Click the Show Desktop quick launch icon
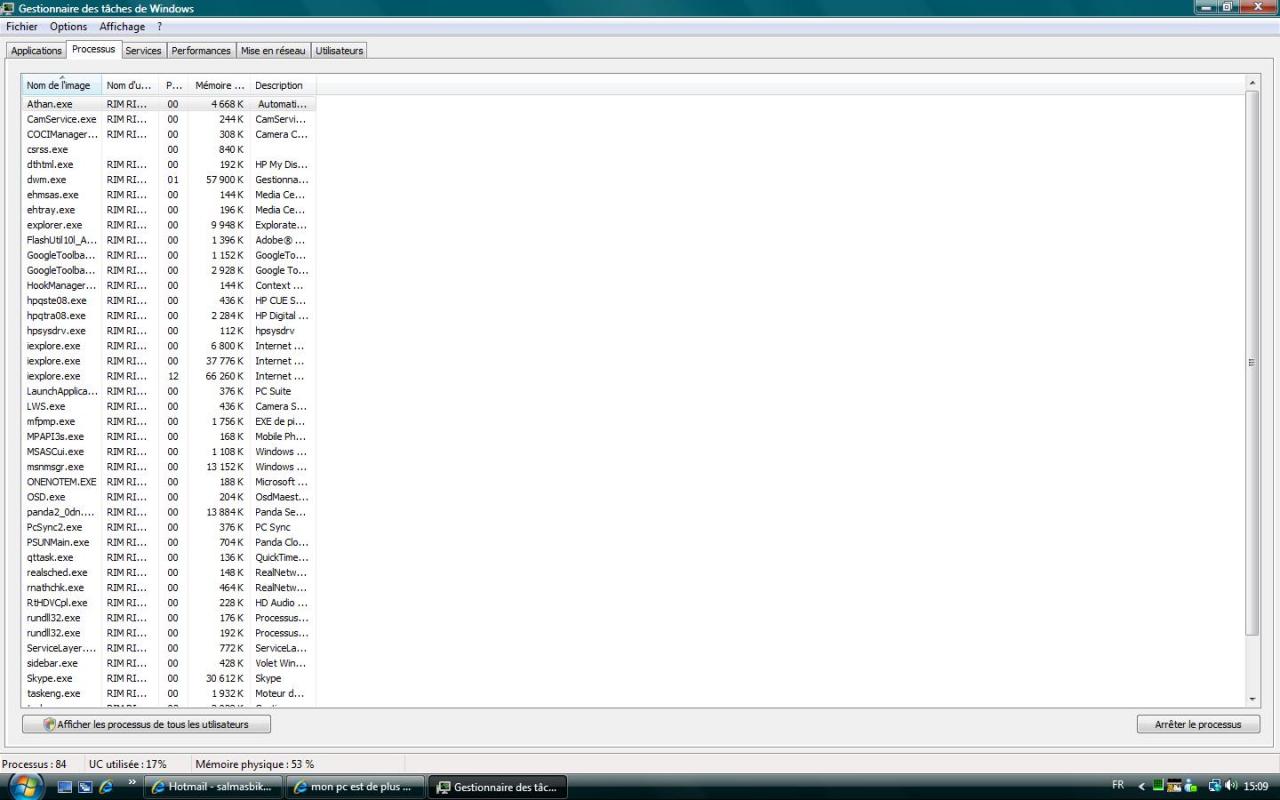Viewport: 1280px width, 800px height. pos(65,787)
